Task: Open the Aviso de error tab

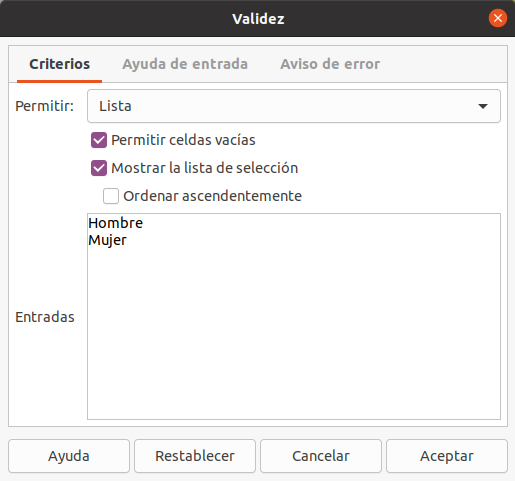Action: (x=330, y=64)
